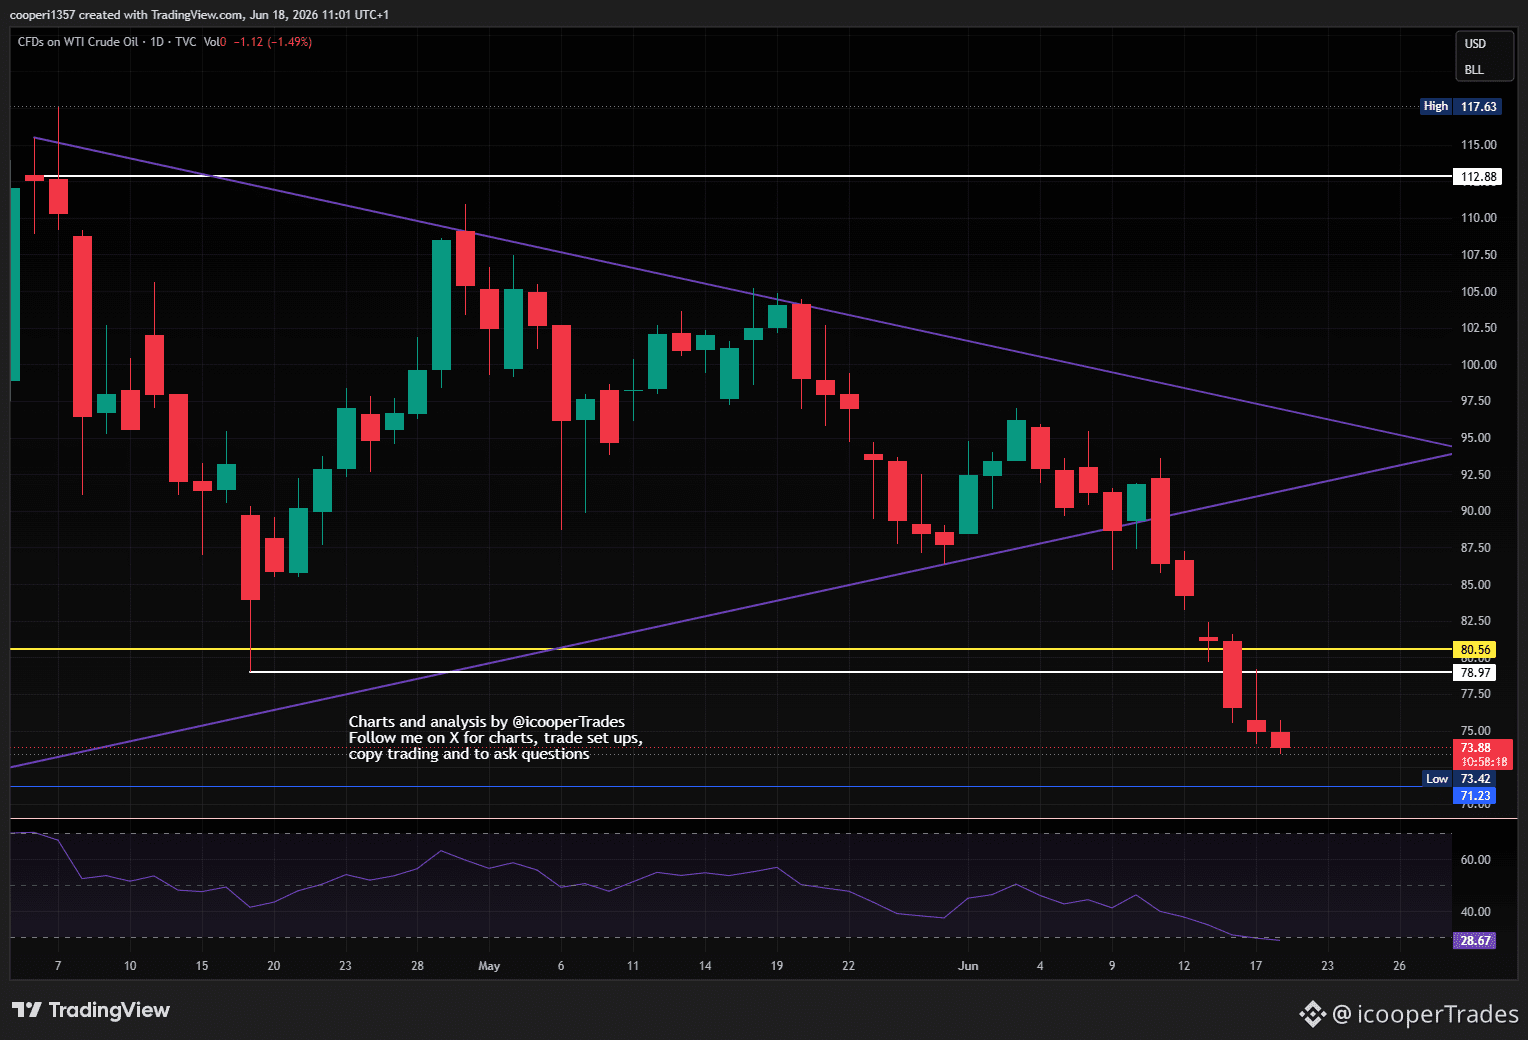Click the USD currency label

click(x=1475, y=44)
